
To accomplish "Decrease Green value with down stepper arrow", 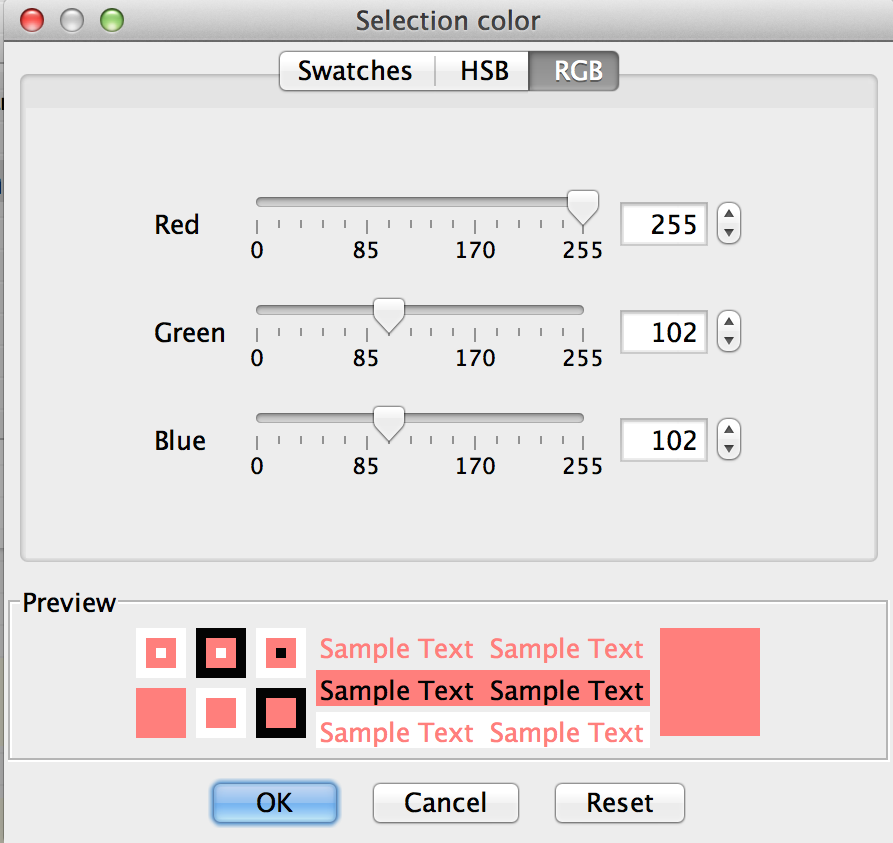I will pos(730,342).
